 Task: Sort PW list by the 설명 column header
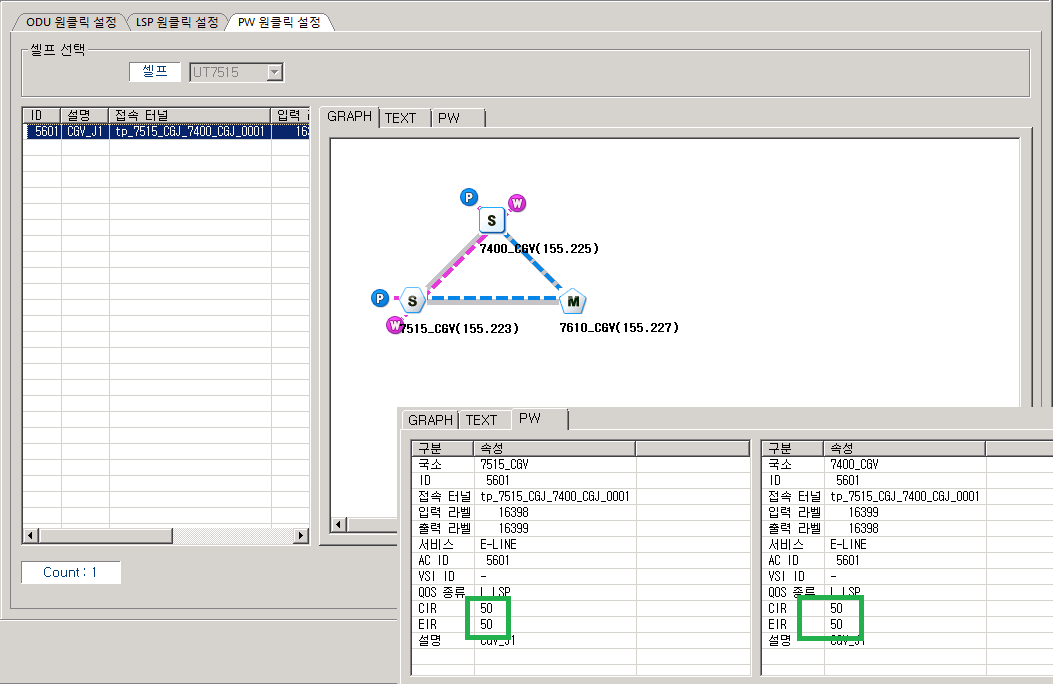[85, 115]
